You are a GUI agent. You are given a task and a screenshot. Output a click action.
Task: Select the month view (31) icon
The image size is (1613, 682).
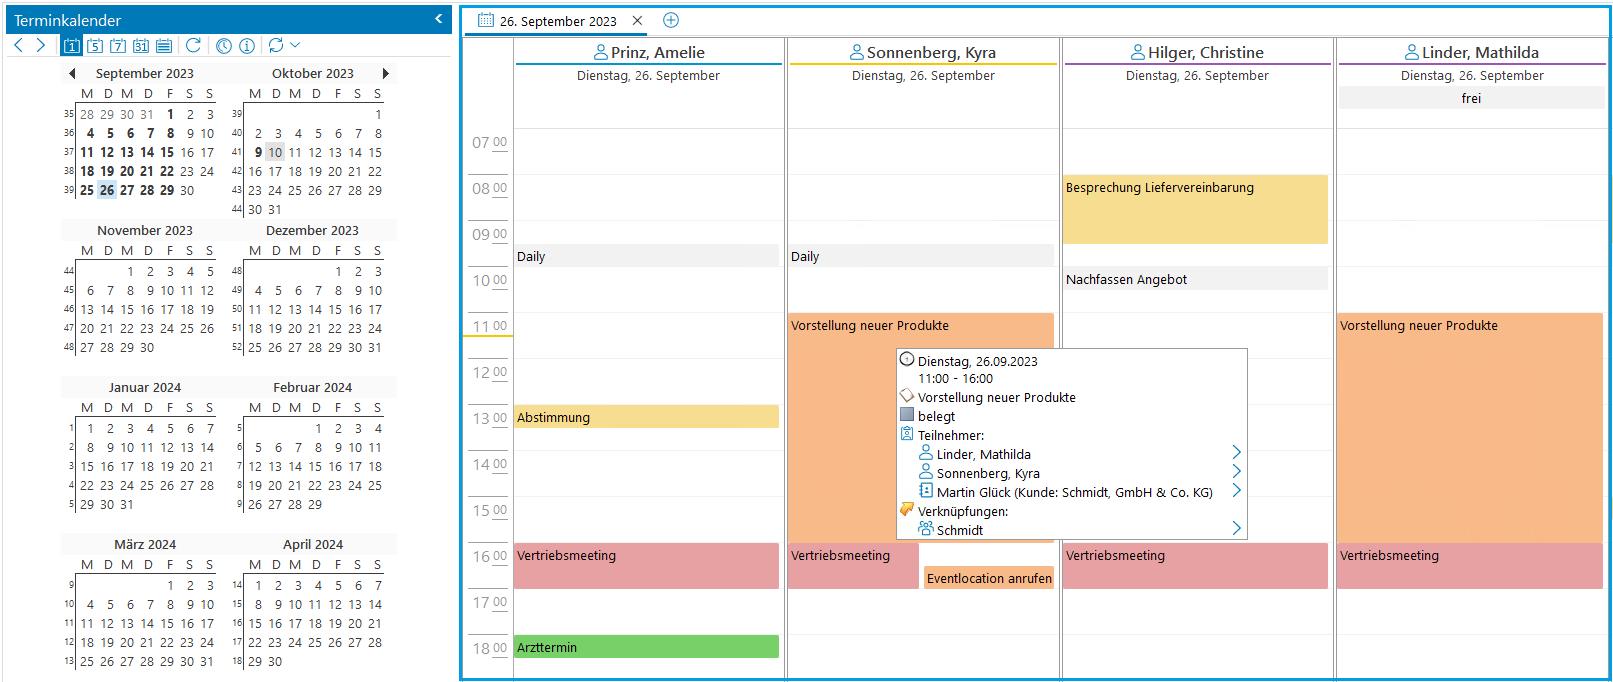141,46
